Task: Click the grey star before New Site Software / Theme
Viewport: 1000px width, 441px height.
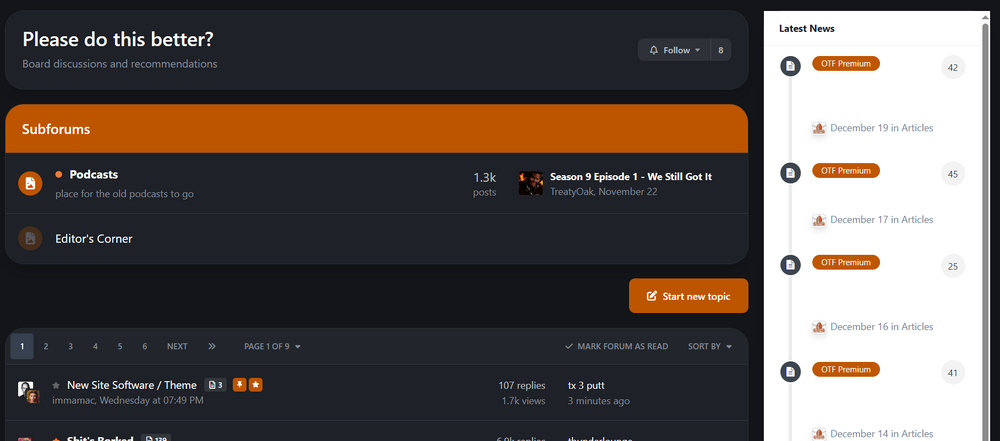Action: tap(57, 385)
